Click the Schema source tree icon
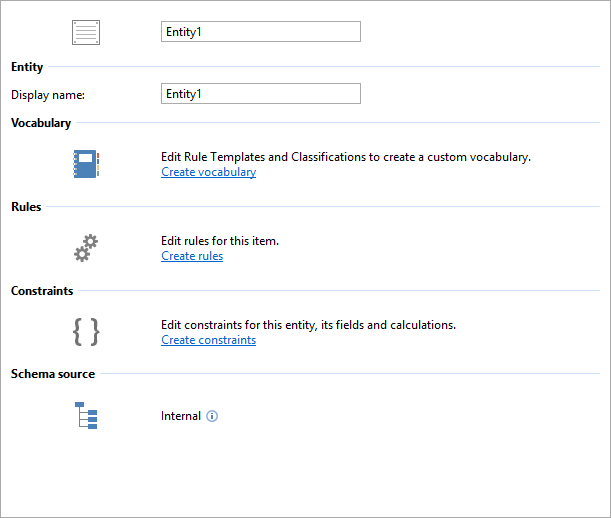611x518 pixels. tap(87, 415)
